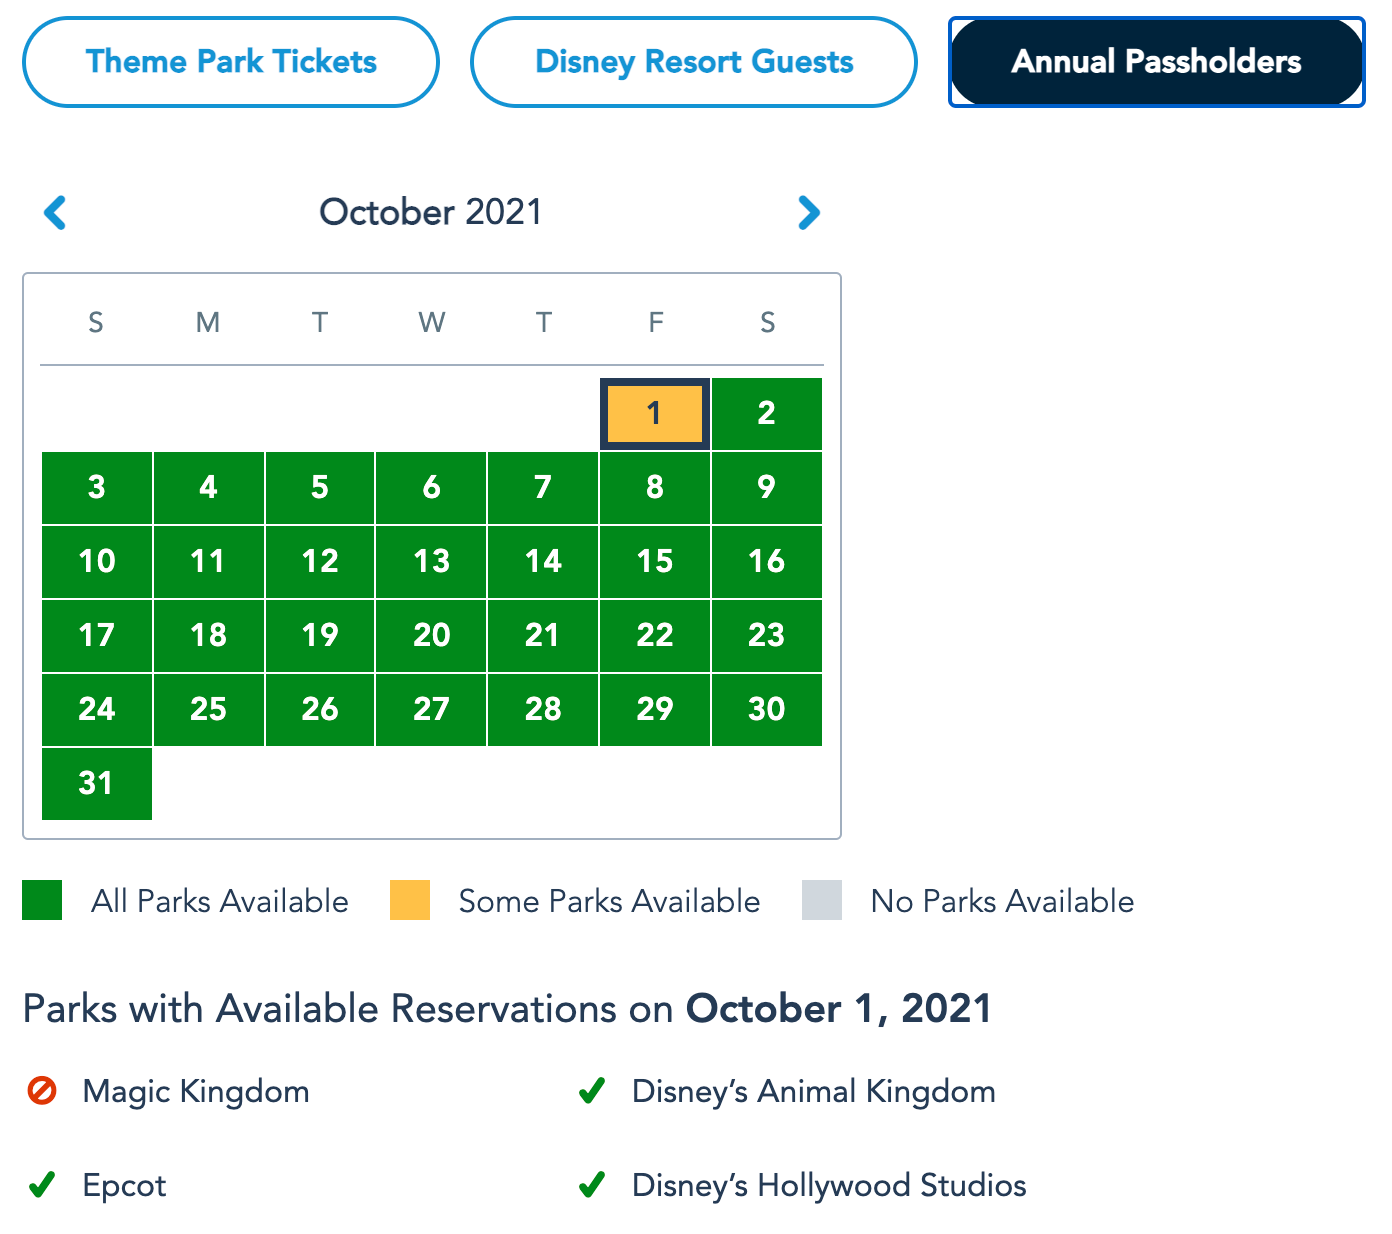Click the gray No Parks Available swatch

tap(822, 900)
